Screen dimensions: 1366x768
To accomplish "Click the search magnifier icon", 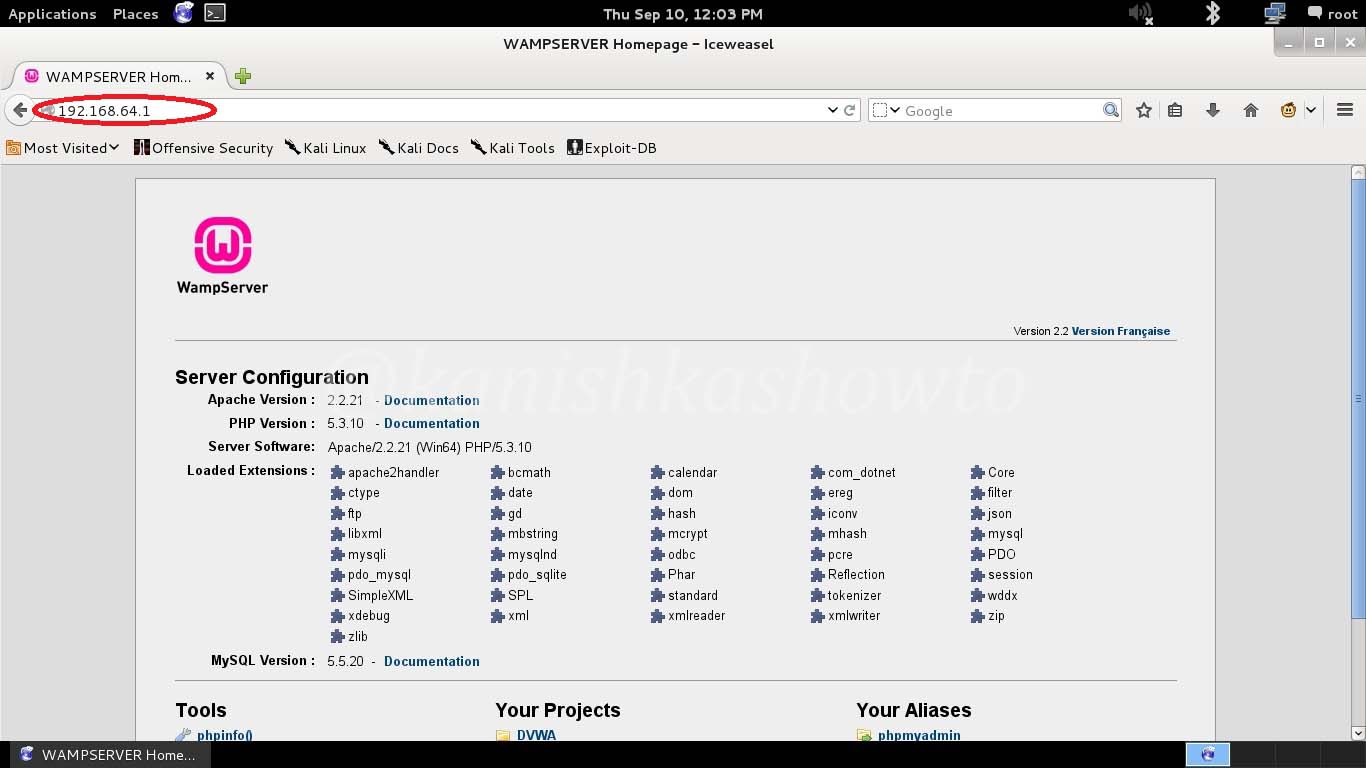I will point(1111,110).
